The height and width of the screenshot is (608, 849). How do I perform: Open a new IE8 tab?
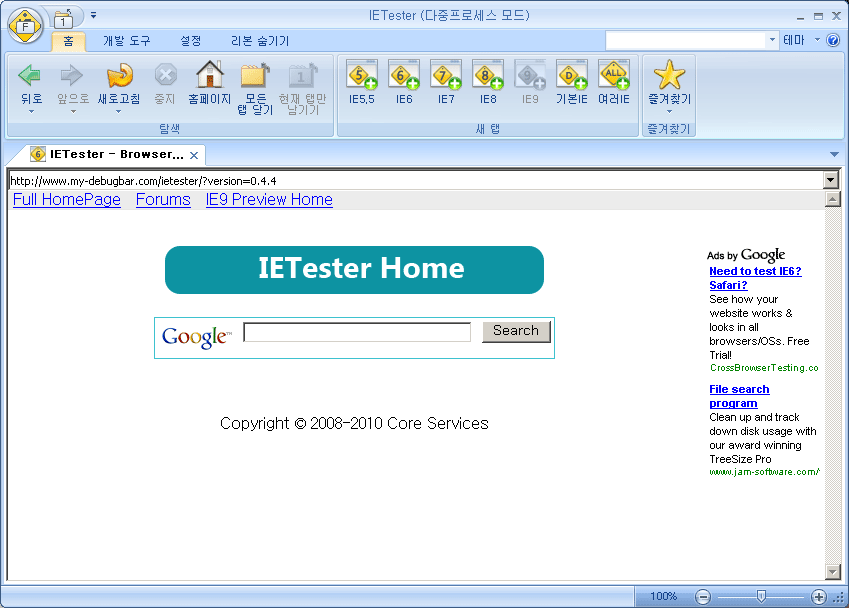tap(488, 76)
